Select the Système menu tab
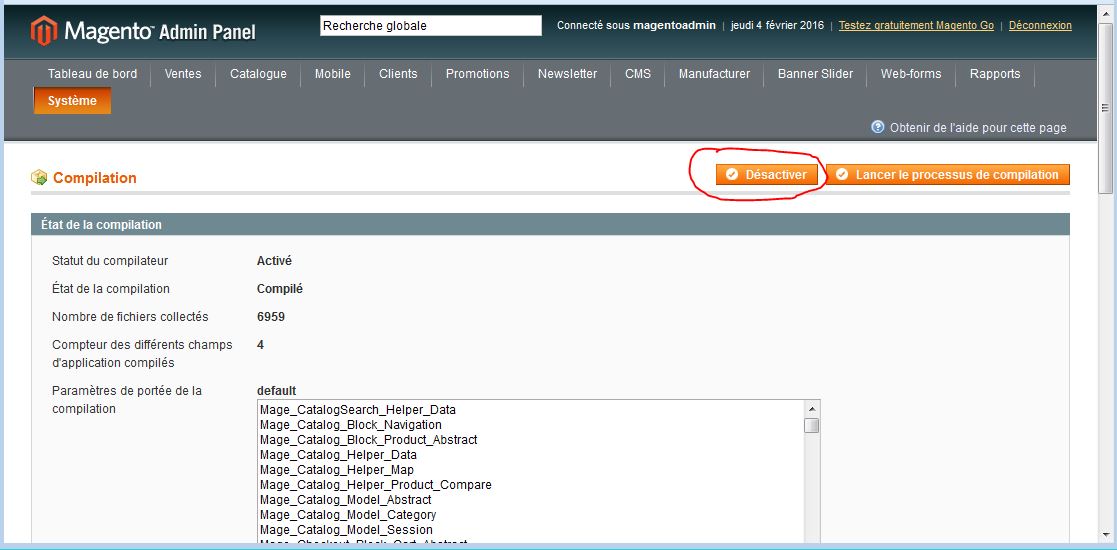Viewport: 1117px width, 550px height. [72, 101]
